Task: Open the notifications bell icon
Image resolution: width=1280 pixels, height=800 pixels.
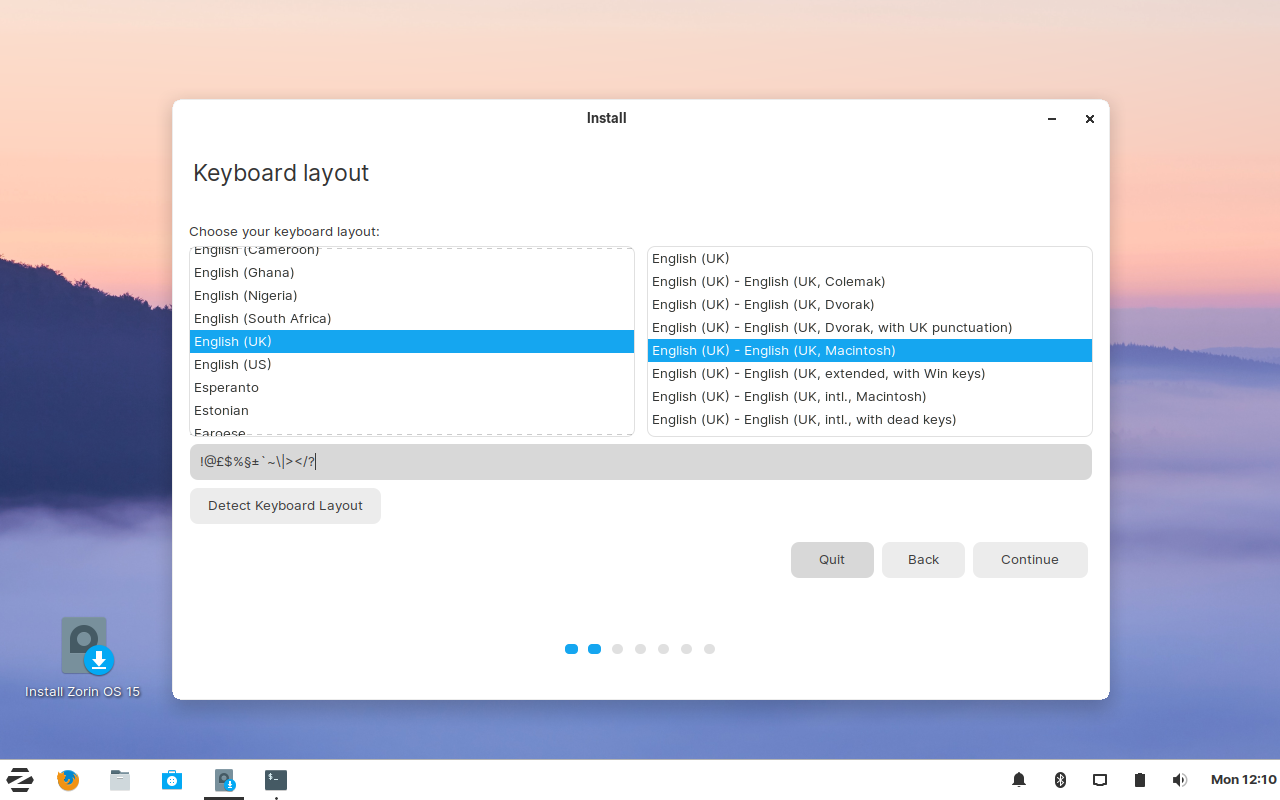Action: tap(1019, 780)
